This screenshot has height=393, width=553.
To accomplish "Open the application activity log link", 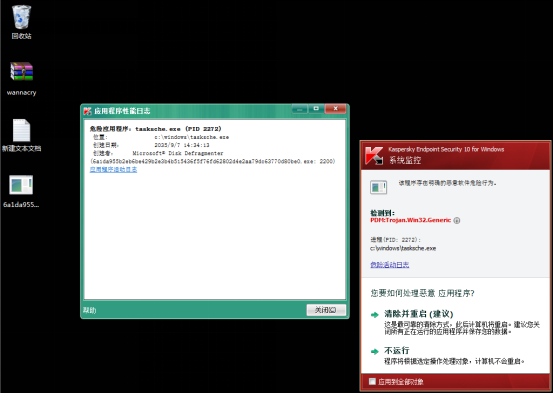I will pyautogui.click(x=113, y=170).
